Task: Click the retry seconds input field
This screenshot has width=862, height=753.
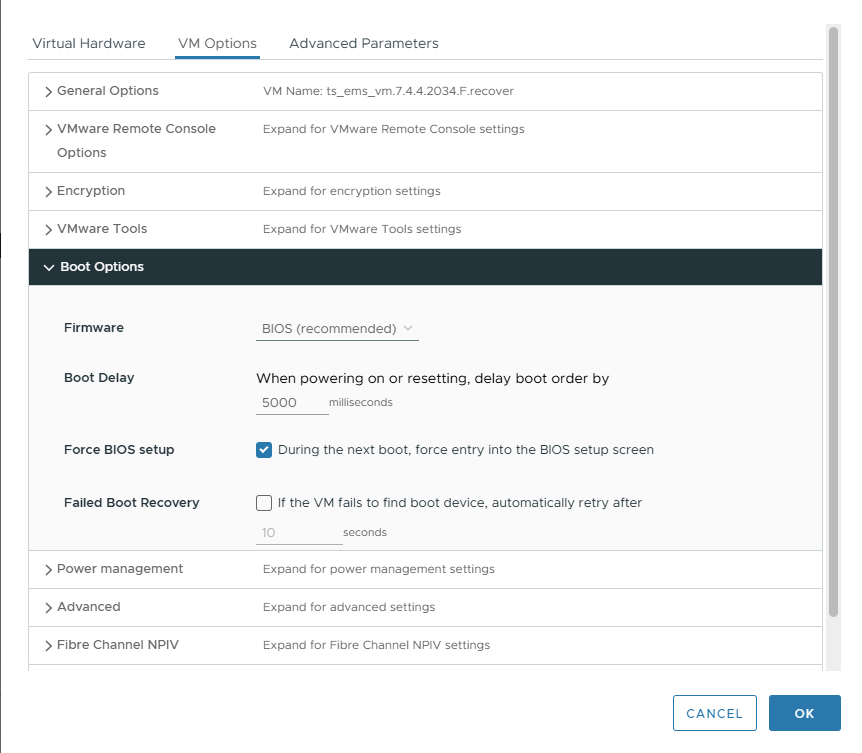Action: 298,533
